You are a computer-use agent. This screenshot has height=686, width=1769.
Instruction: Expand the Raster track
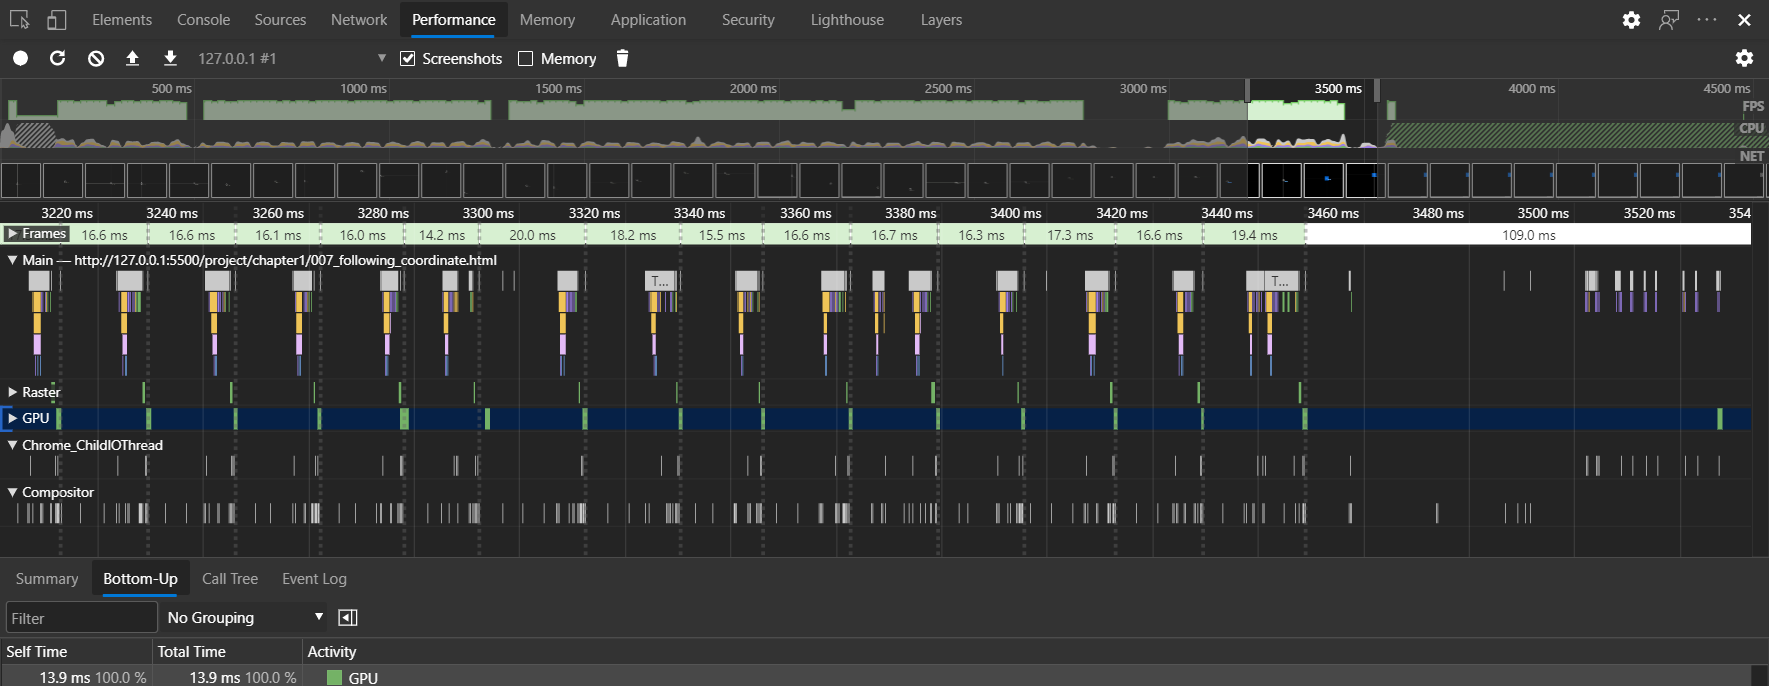(x=13, y=392)
